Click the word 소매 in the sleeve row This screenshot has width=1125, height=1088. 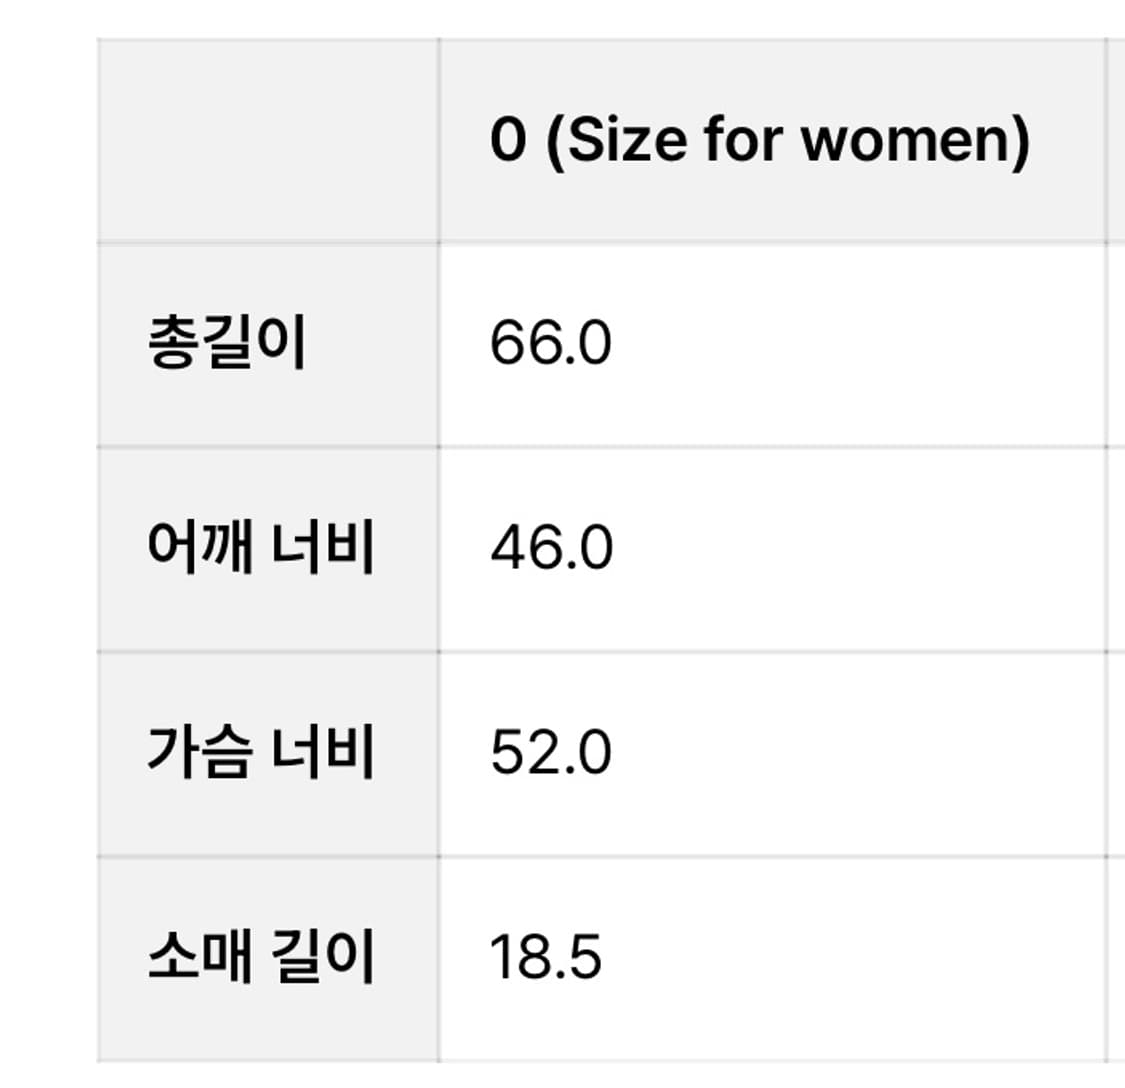[x=200, y=957]
